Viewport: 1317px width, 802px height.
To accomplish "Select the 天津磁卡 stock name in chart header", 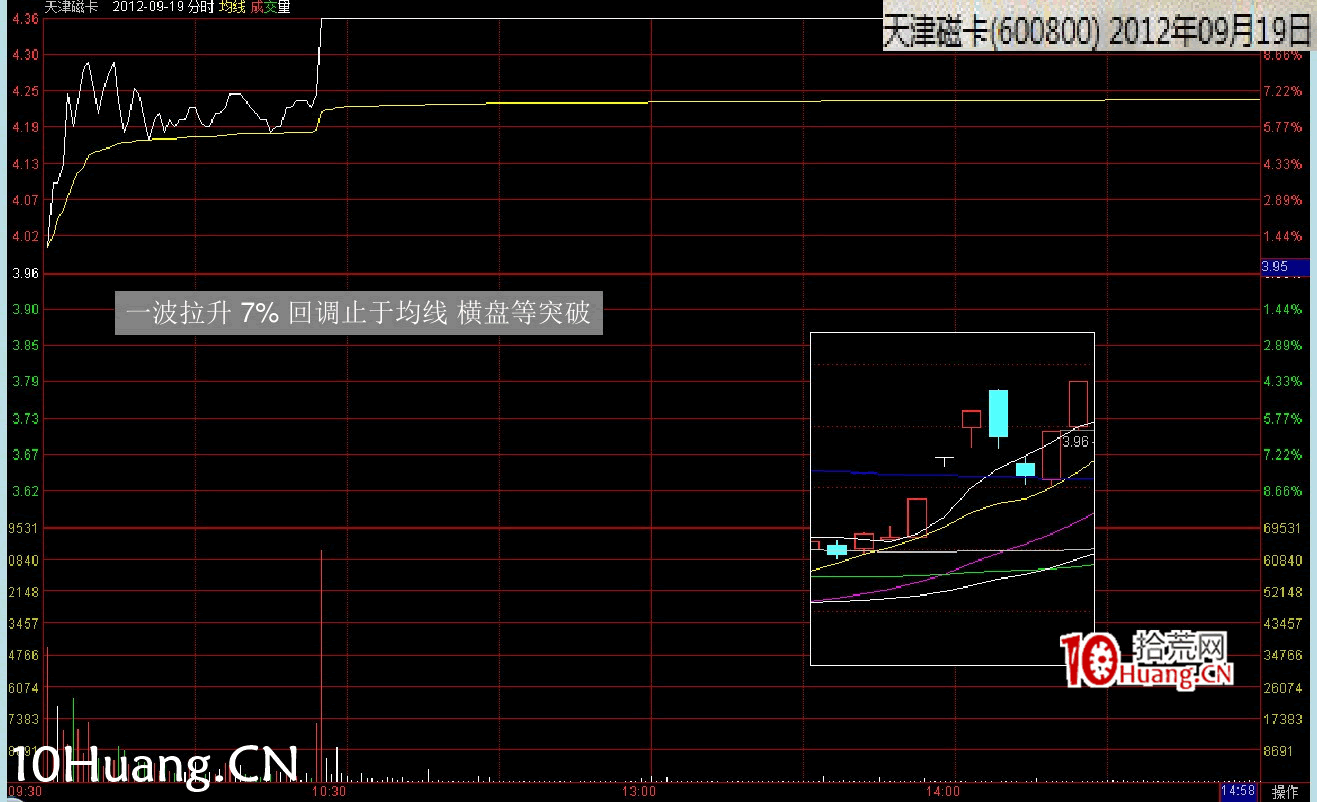I will pyautogui.click(x=71, y=5).
